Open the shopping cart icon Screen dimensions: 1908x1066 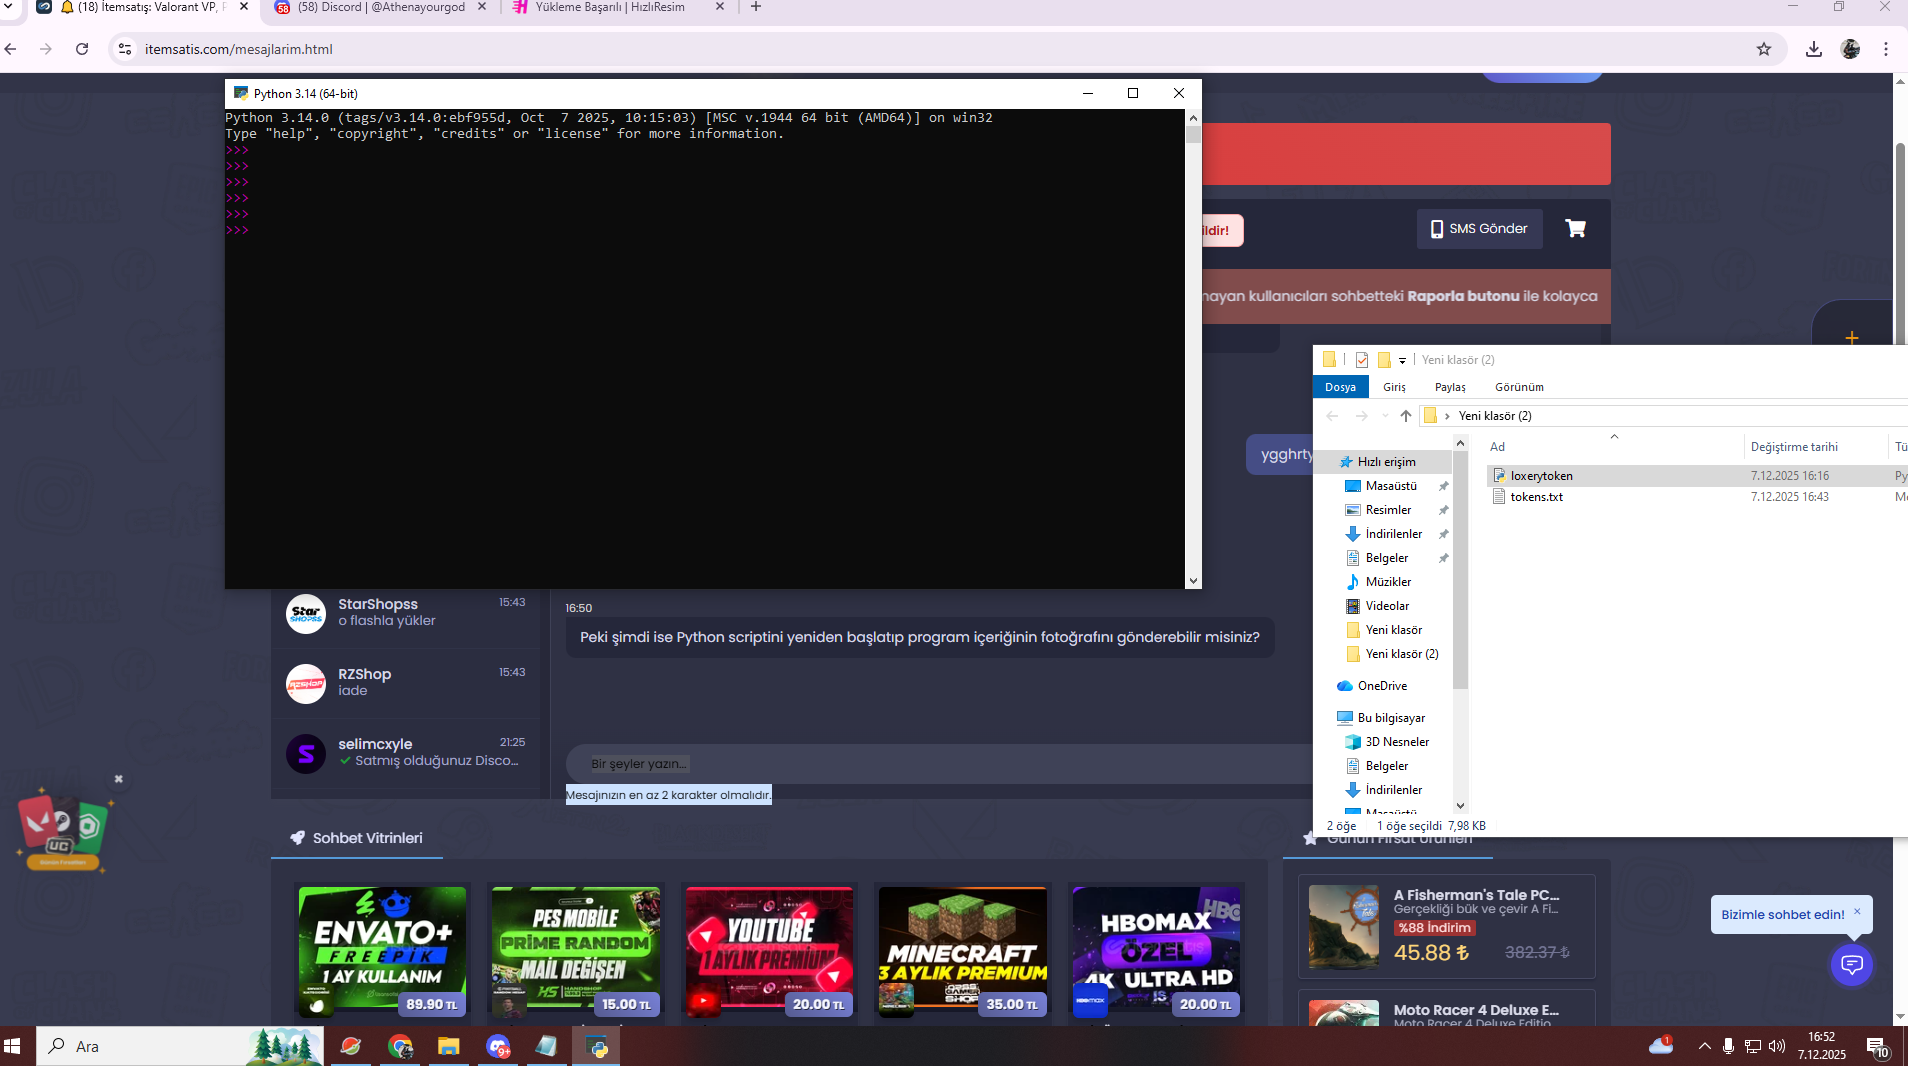[1576, 228]
